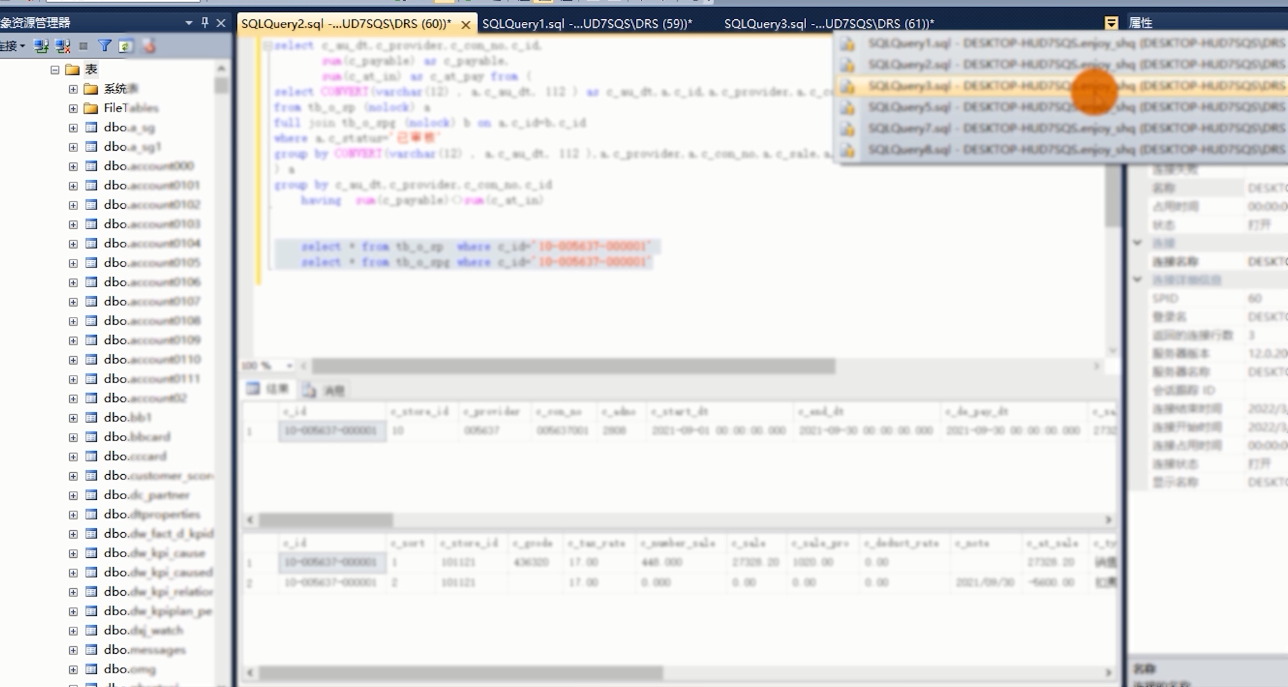The width and height of the screenshot is (1288, 687).
Task: Click the Connect Object Explorer toolbar icon
Action: [x=41, y=46]
